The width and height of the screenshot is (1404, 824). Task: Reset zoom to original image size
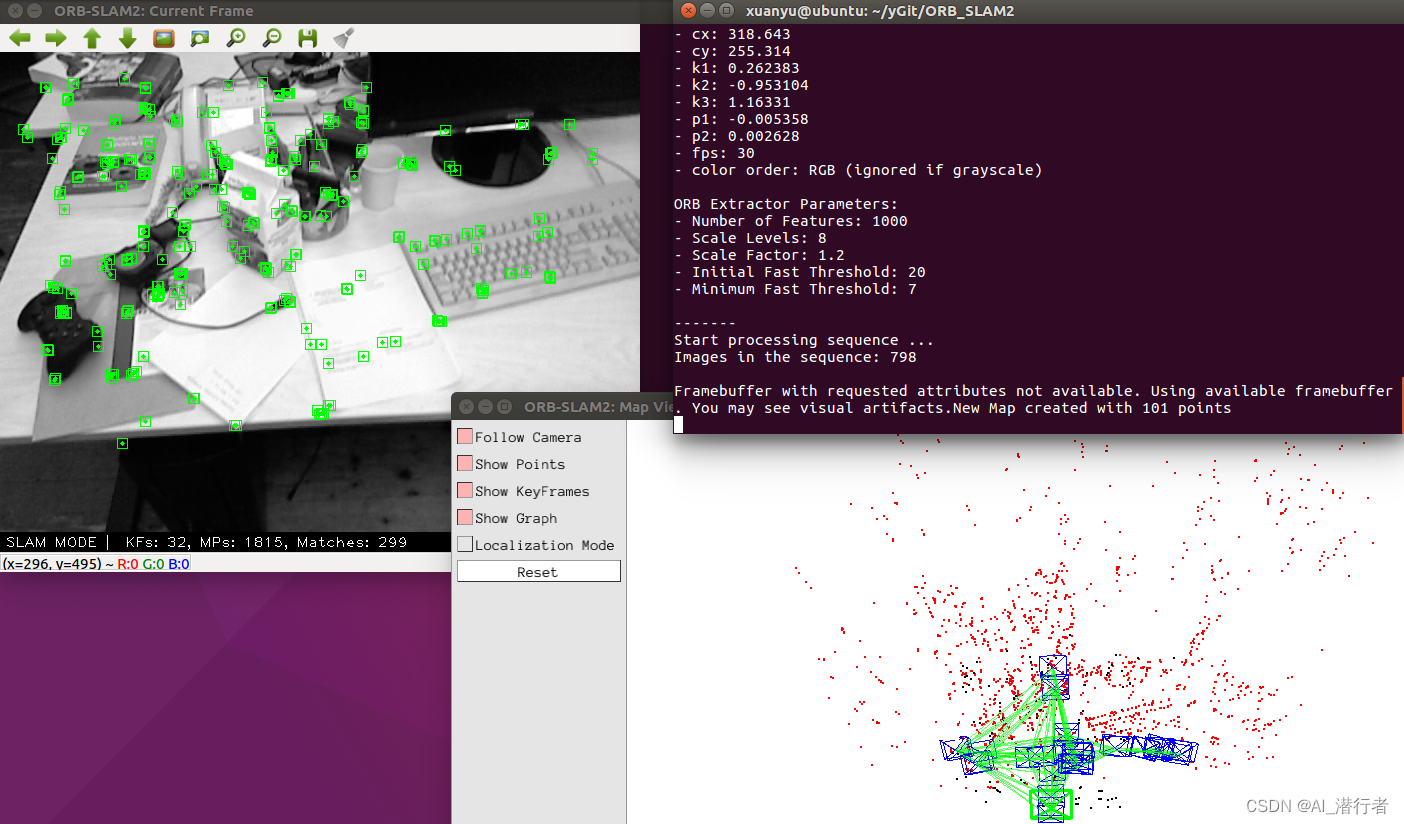tap(164, 38)
